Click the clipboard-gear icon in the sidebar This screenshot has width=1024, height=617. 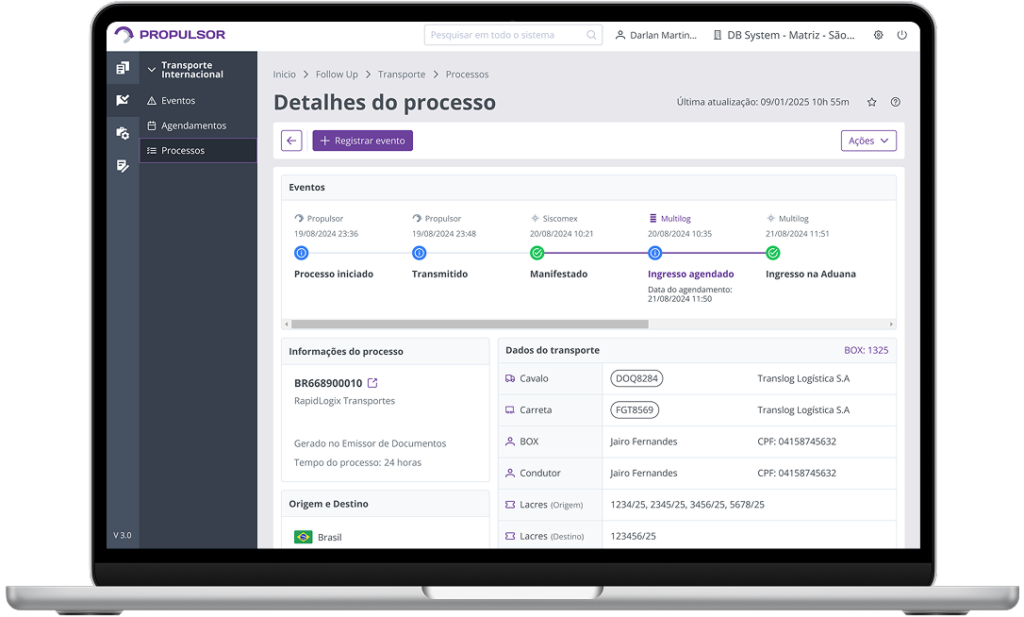pos(122,132)
